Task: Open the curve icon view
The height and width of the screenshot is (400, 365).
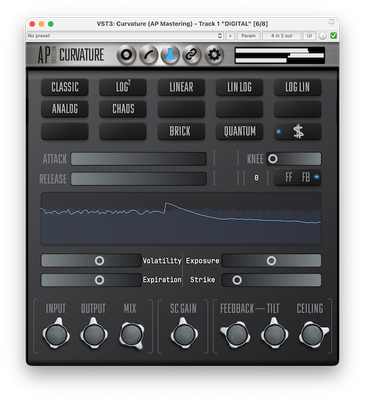Action: click(148, 55)
